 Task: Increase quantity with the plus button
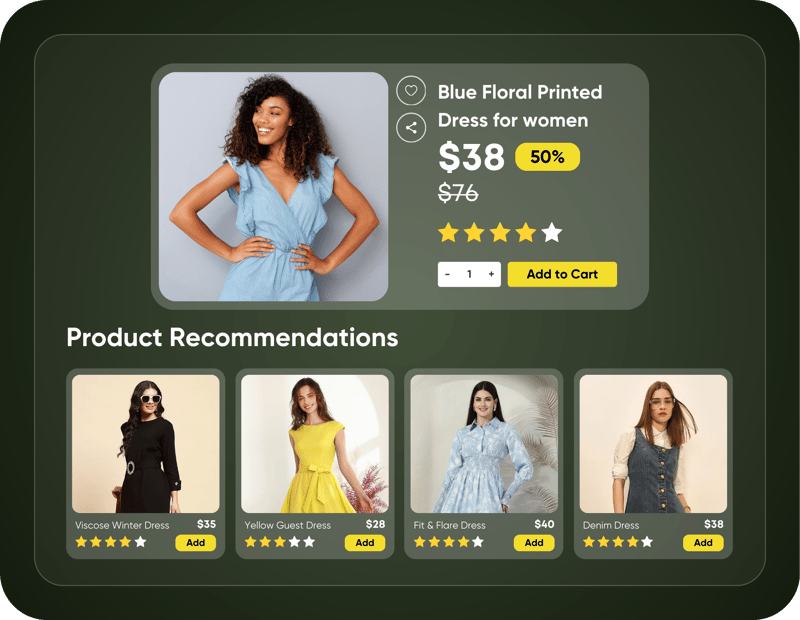click(x=491, y=275)
